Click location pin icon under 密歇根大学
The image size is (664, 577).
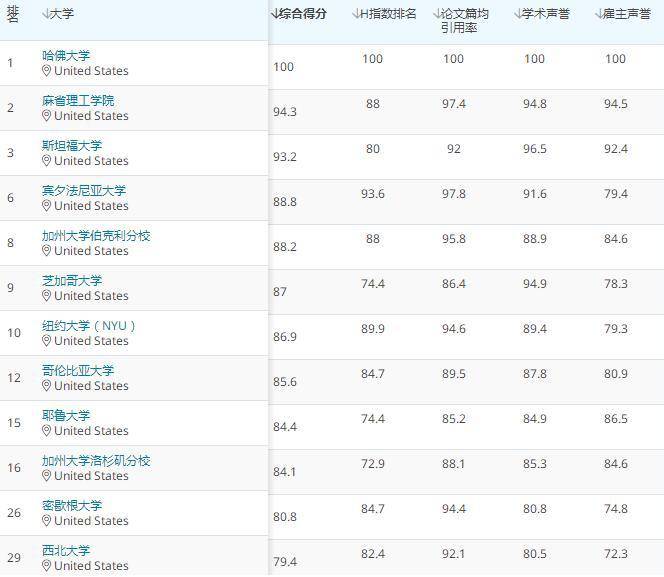click(x=47, y=520)
